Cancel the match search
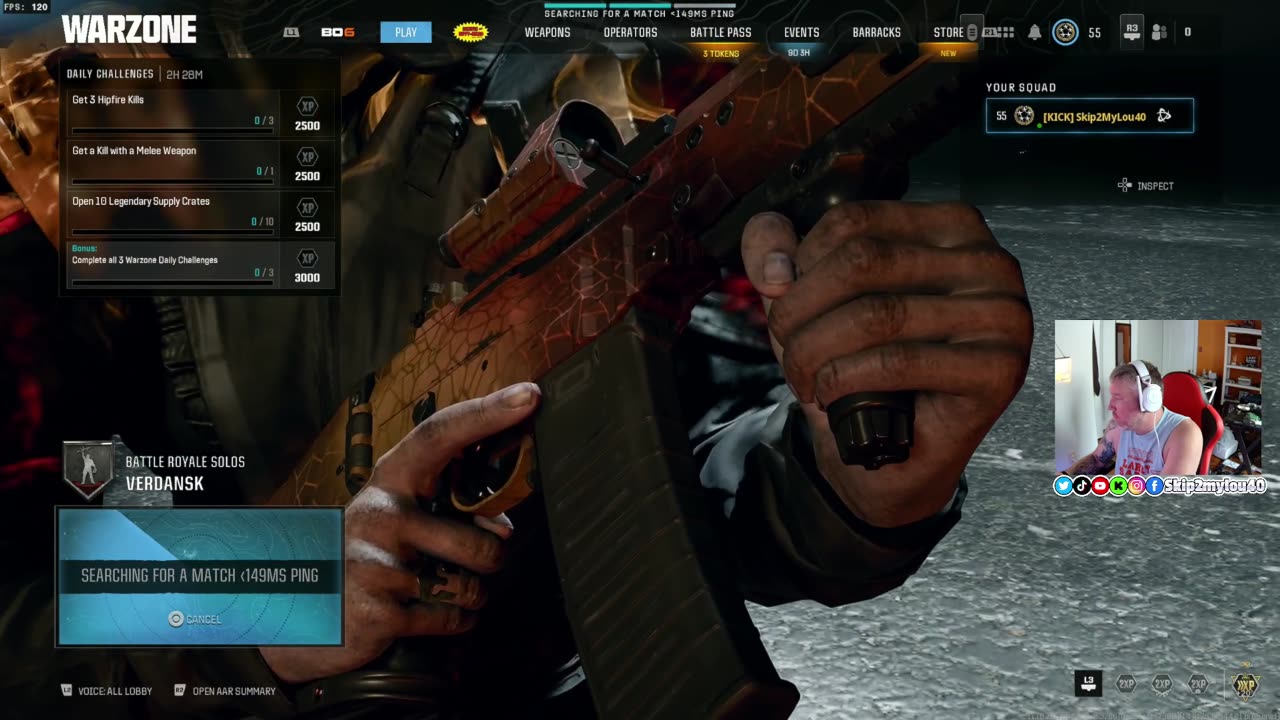This screenshot has height=720, width=1280. click(x=196, y=619)
